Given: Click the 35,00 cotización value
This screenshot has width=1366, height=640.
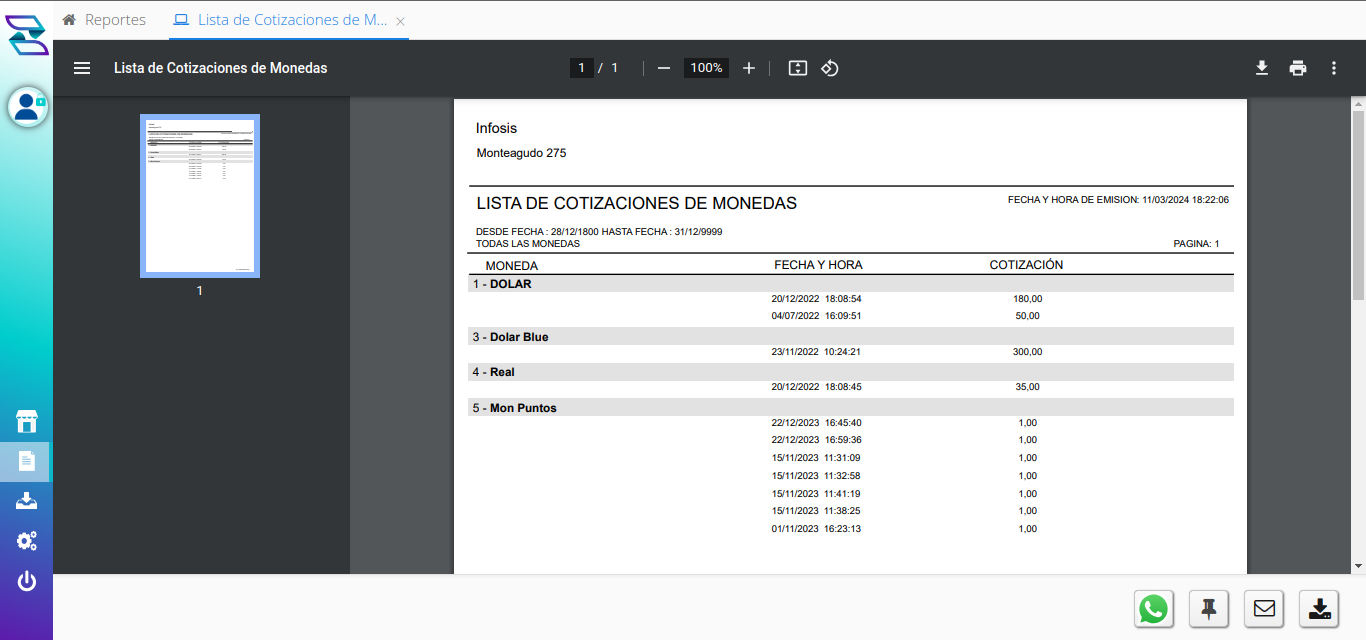Looking at the screenshot, I should pyautogui.click(x=1027, y=387).
